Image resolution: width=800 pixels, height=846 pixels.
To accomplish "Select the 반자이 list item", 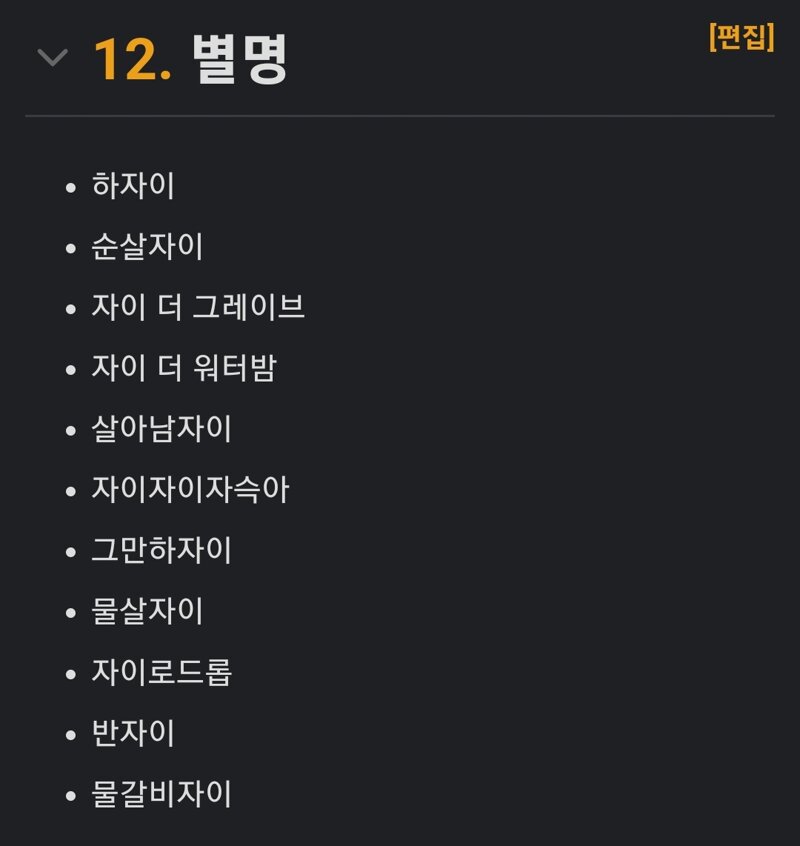I will (x=133, y=734).
